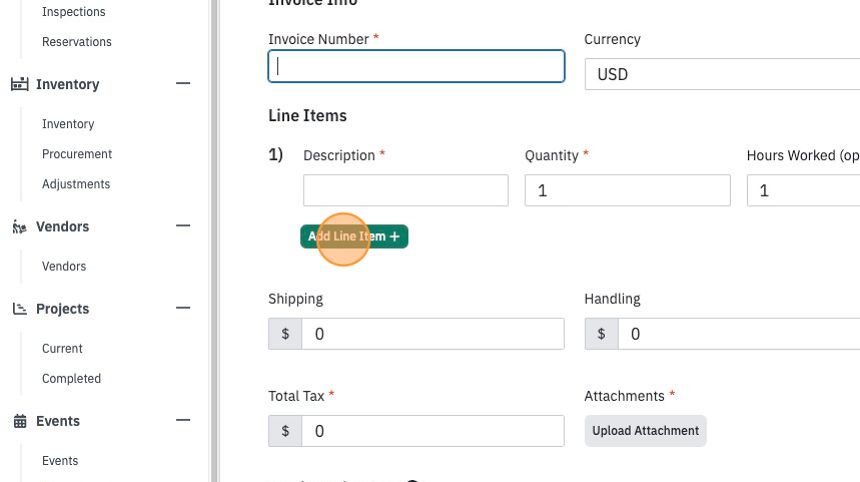
Task: Click the Quantity input field
Action: click(x=627, y=190)
